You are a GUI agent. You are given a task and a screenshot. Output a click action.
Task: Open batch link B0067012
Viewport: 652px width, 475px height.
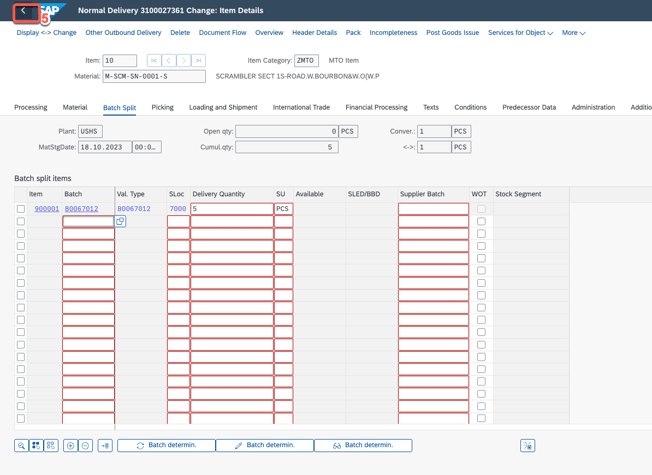(81, 209)
